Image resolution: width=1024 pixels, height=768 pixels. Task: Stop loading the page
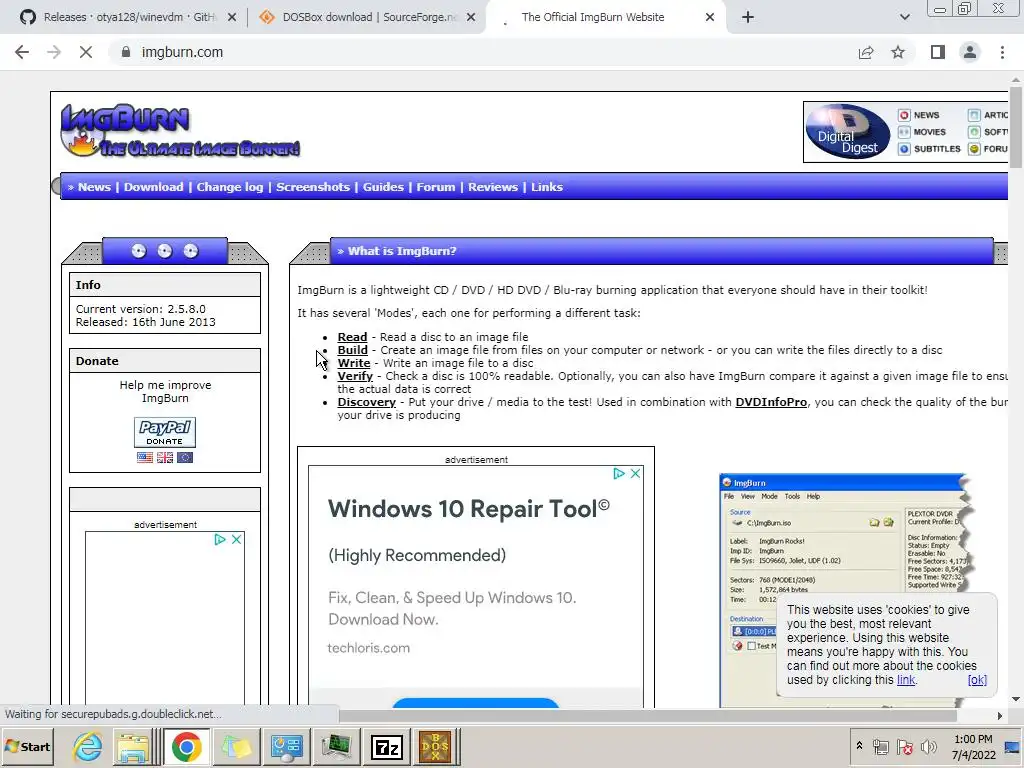coord(86,52)
